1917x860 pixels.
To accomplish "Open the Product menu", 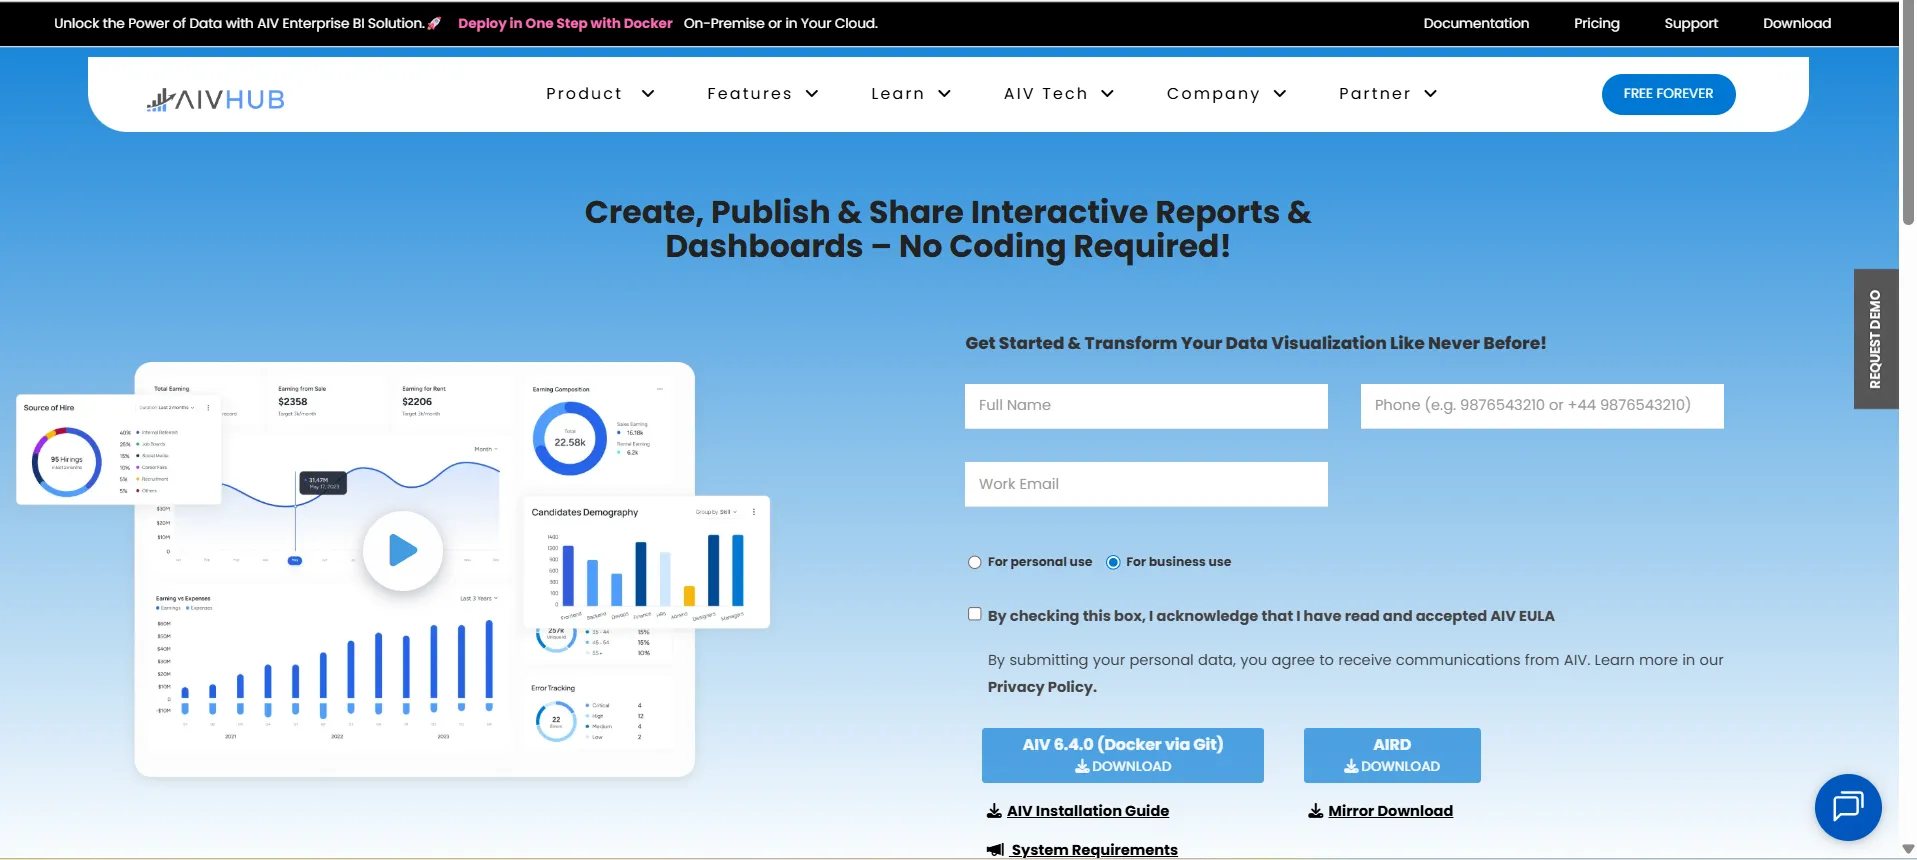I will coord(584,94).
